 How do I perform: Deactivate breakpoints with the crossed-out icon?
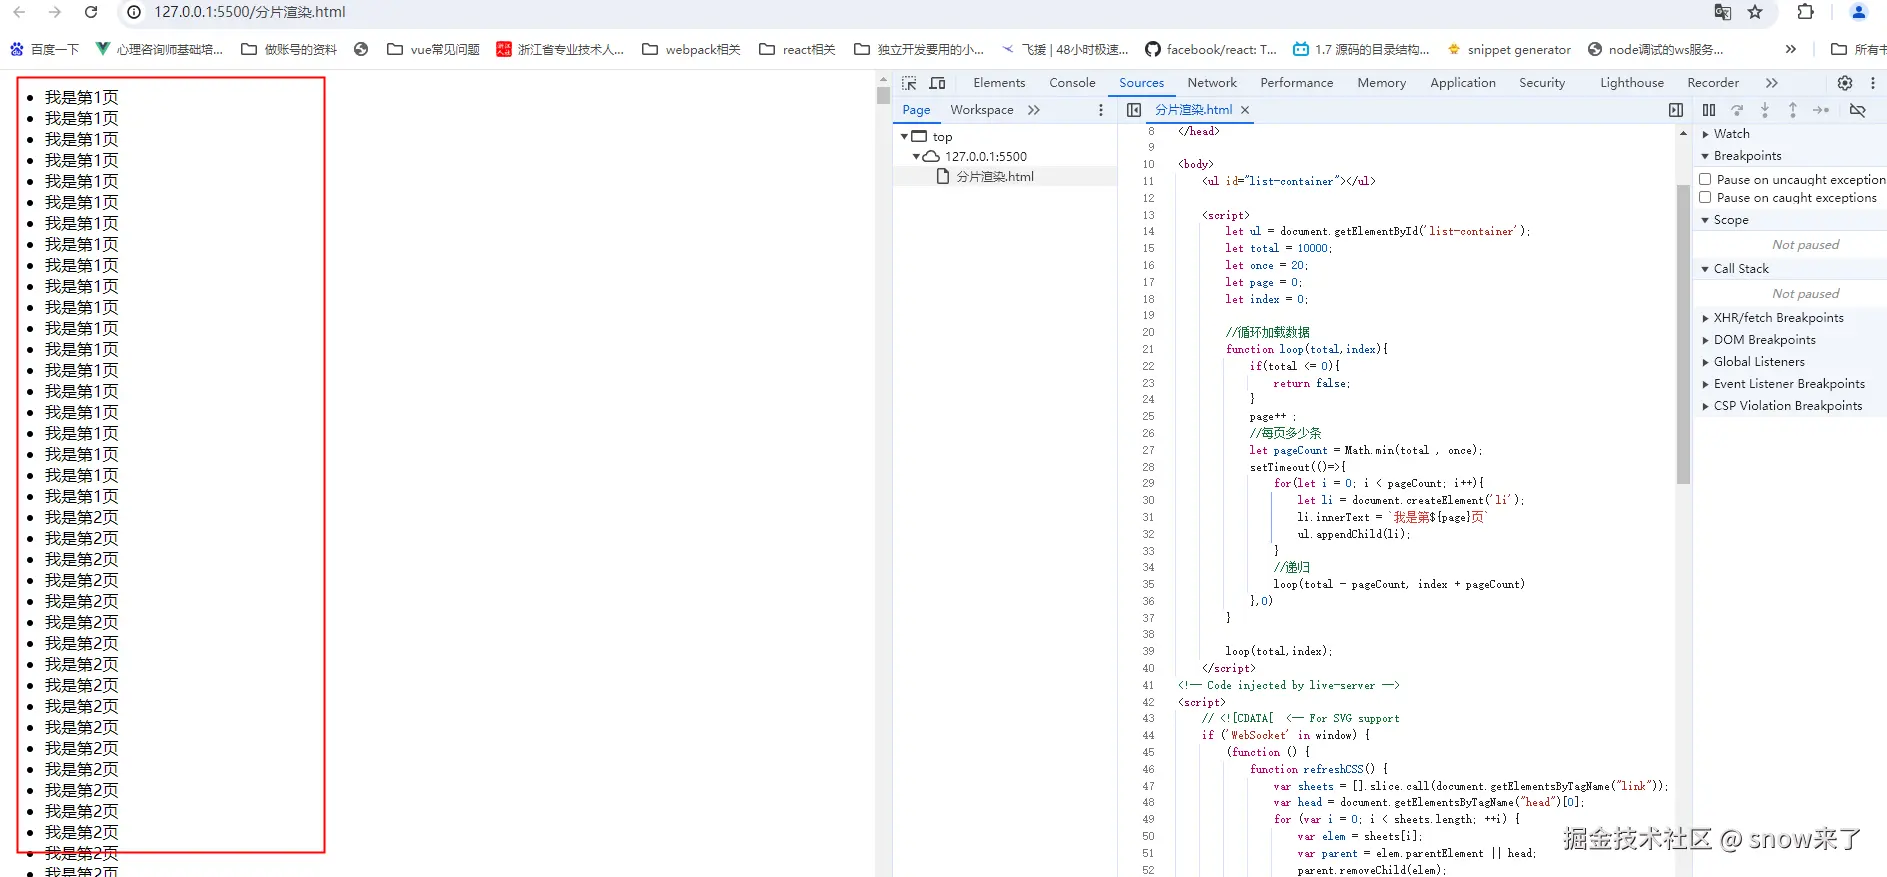coord(1857,110)
